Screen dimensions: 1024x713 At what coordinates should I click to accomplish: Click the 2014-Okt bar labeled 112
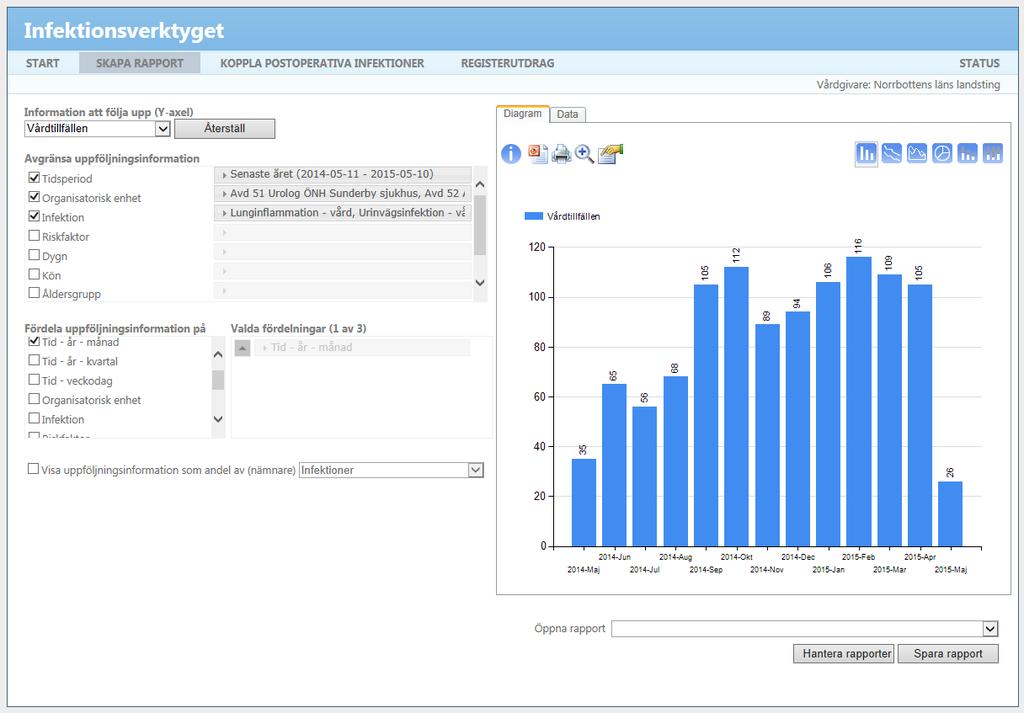tap(737, 407)
